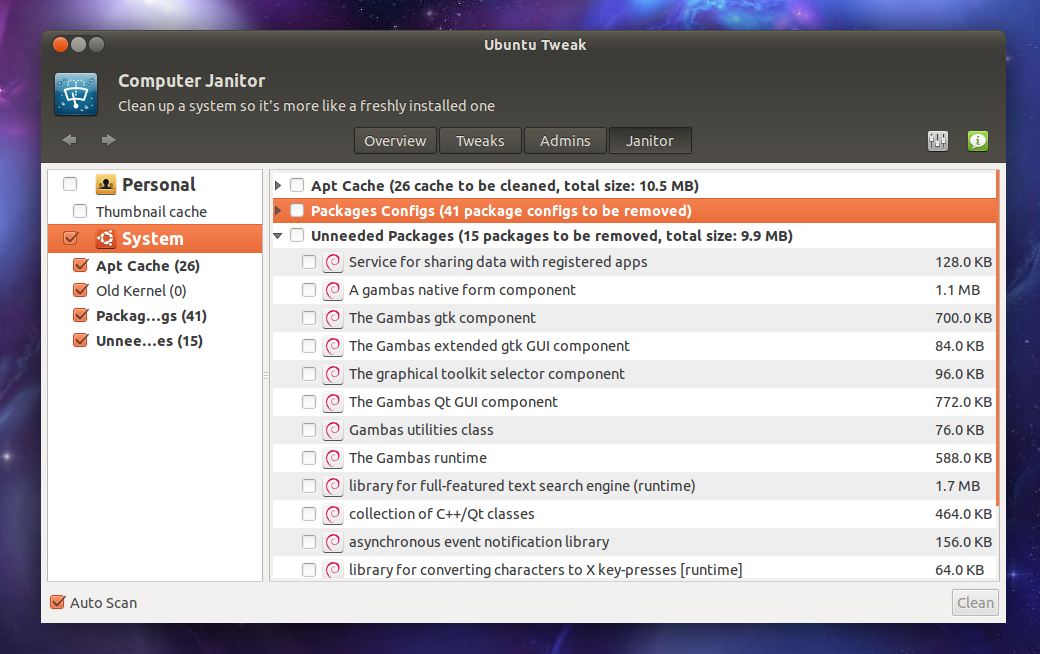Viewport: 1040px width, 654px height.
Task: Select the System category row
Action: click(155, 239)
